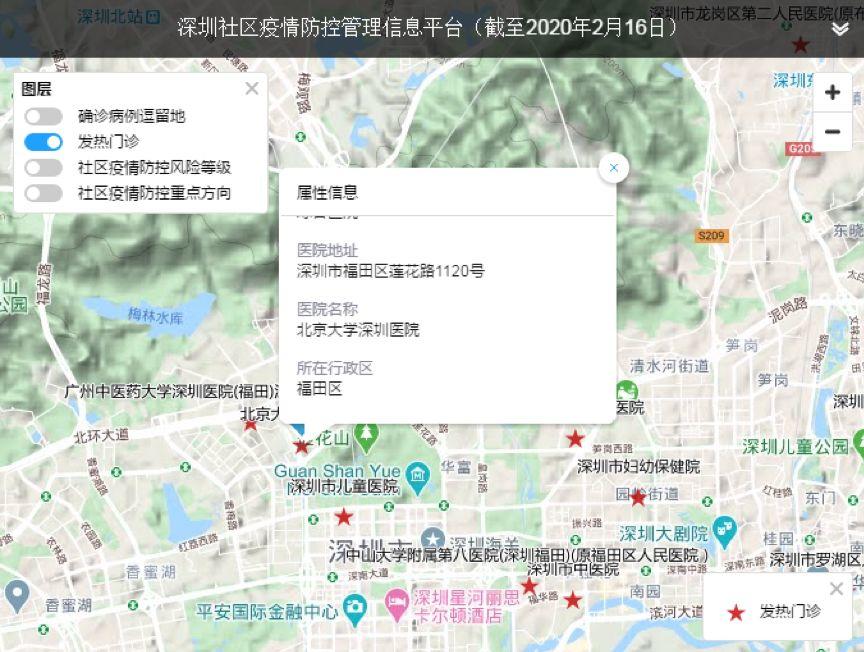
Task: Enable the 社区疫情防控重点方向 layer switch
Action: 44,193
